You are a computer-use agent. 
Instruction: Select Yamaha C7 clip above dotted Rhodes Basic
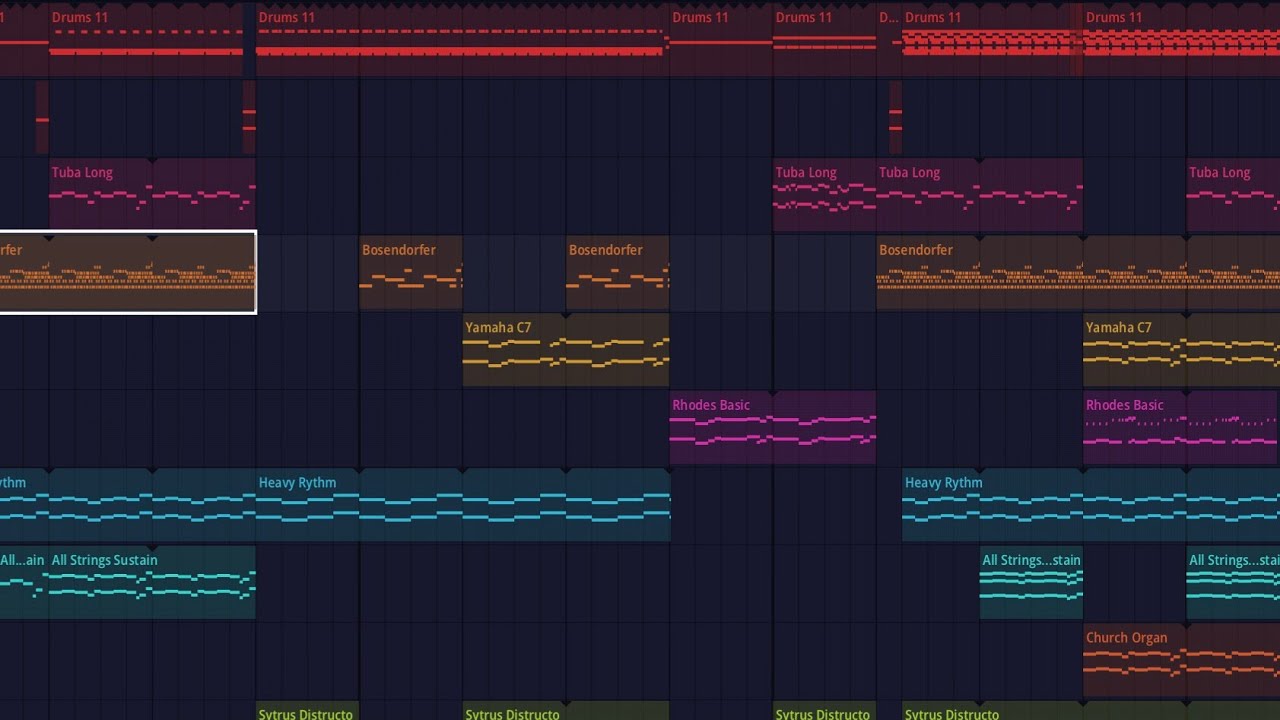1181,350
